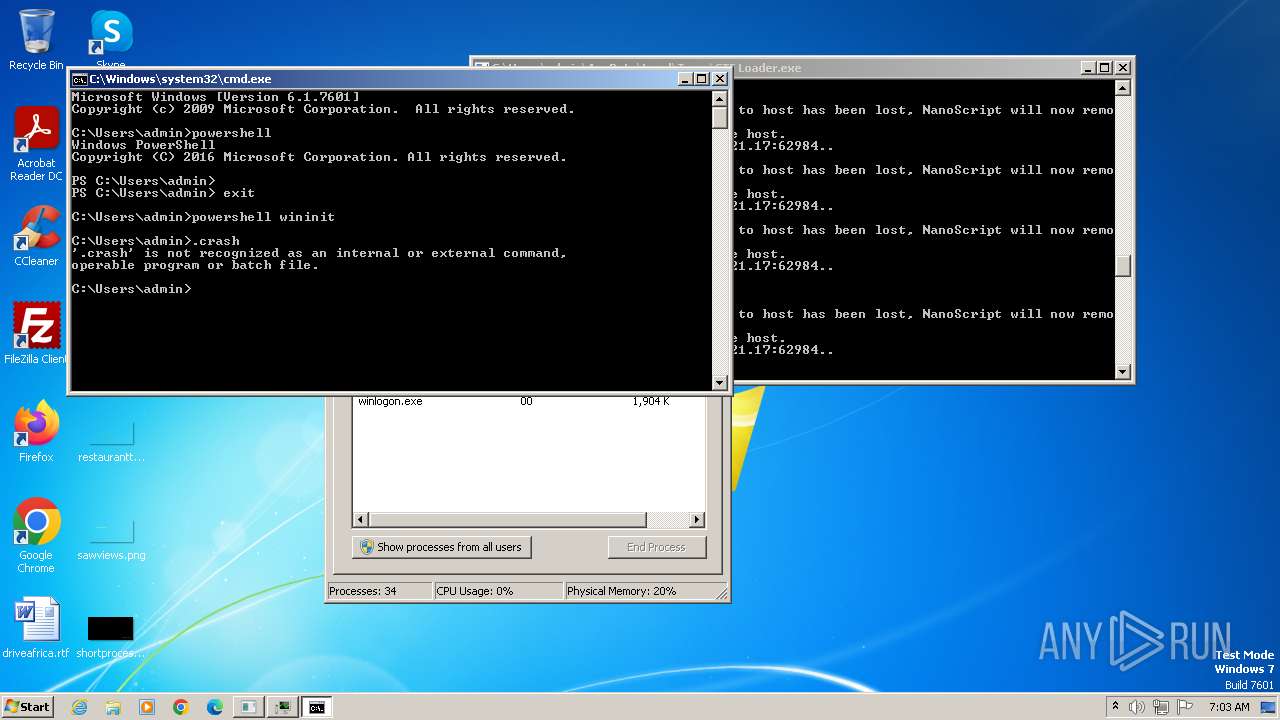The height and width of the screenshot is (720, 1280).
Task: Minimize the Loader.exe console window
Action: 1088,68
